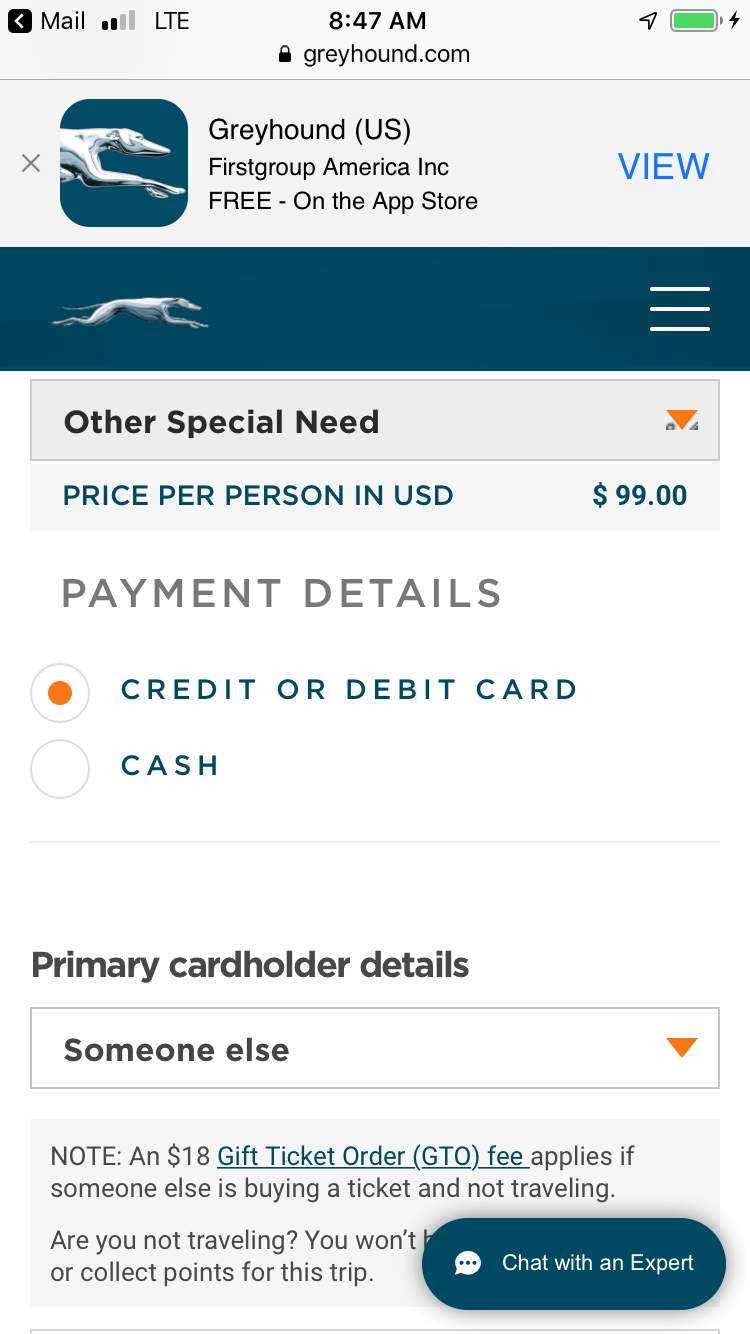The image size is (750, 1334).
Task: Tap the Greyhound running dog logo
Action: [x=130, y=313]
